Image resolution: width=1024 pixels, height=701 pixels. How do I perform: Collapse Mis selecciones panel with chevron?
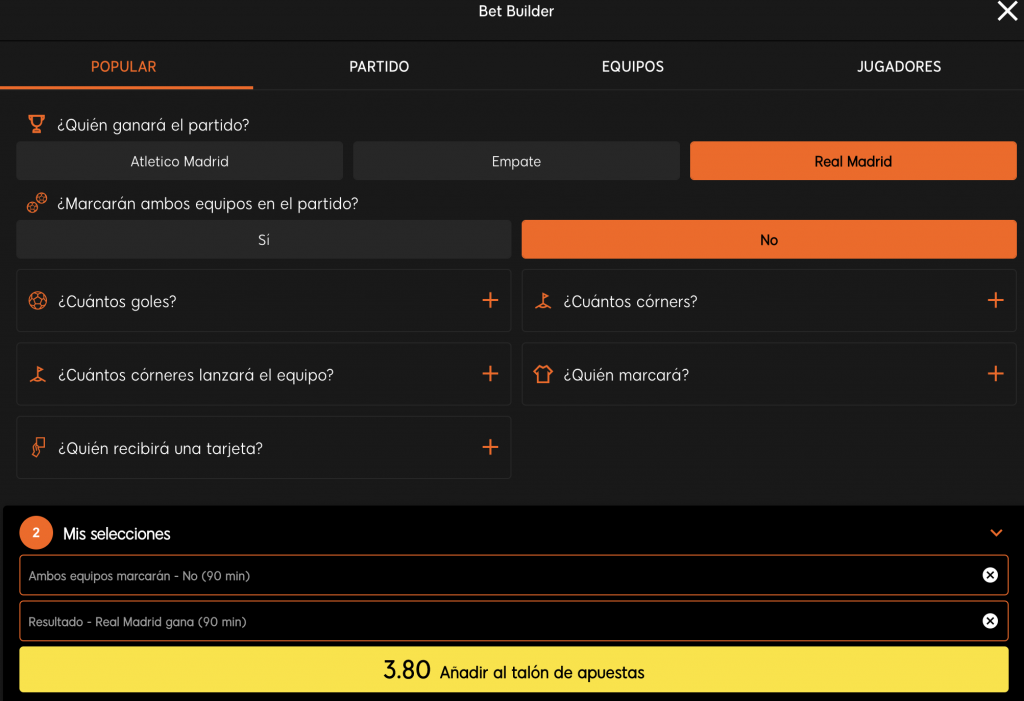996,533
